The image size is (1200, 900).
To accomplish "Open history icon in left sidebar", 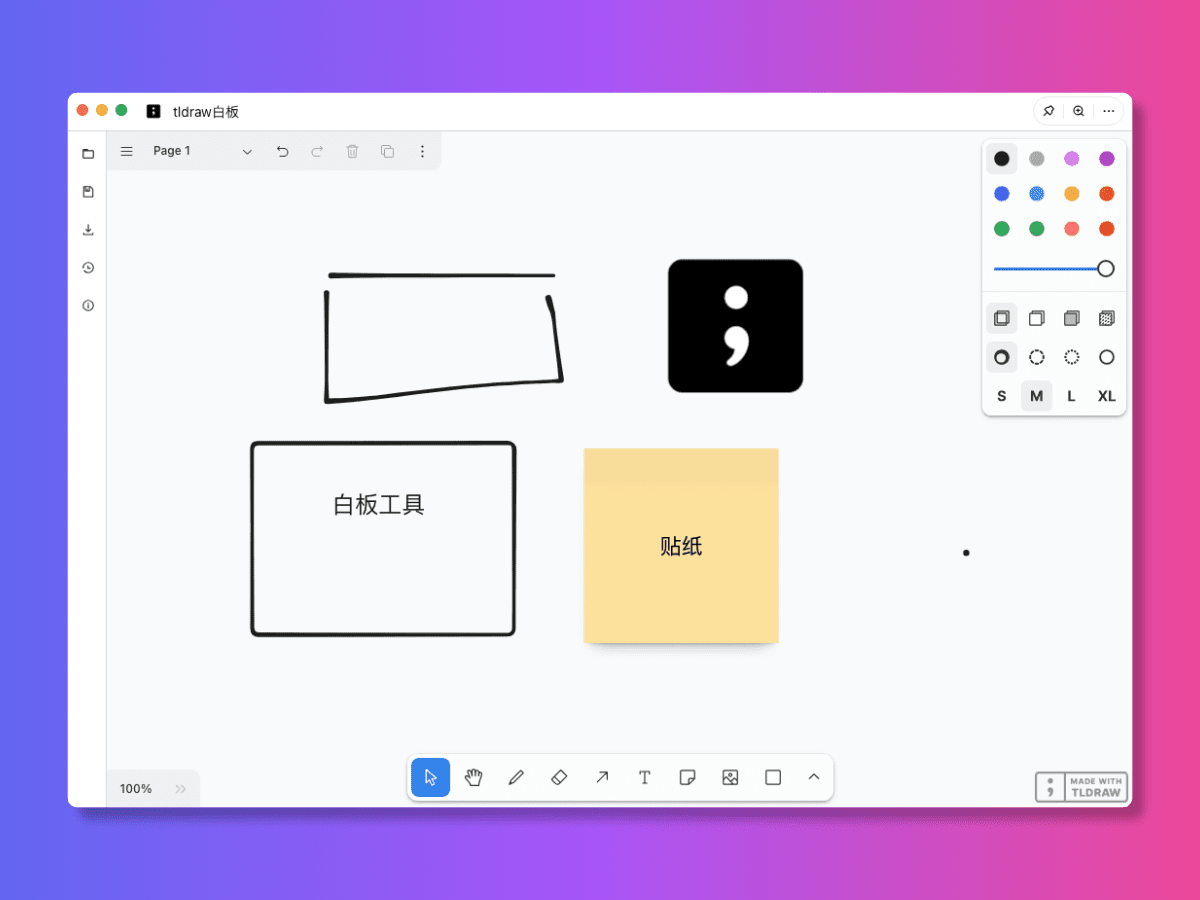I will 88,267.
